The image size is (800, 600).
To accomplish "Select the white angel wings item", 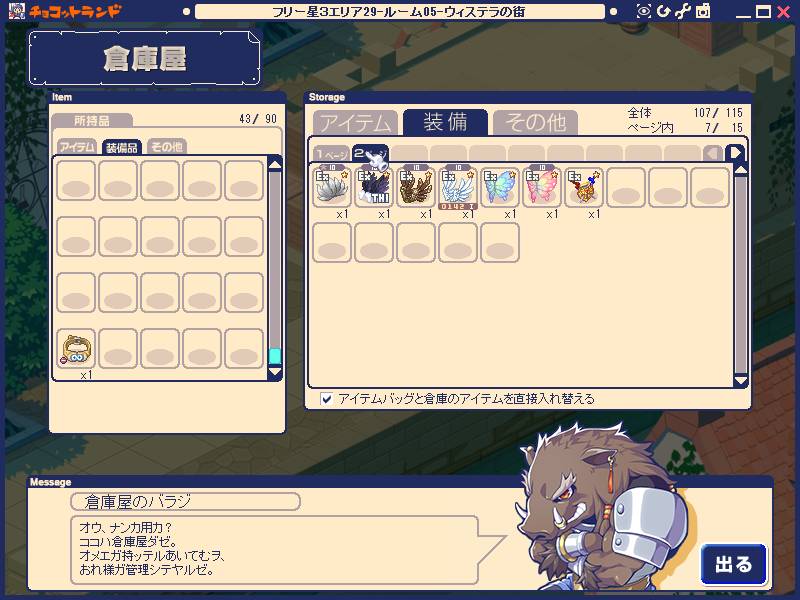I will click(x=458, y=188).
